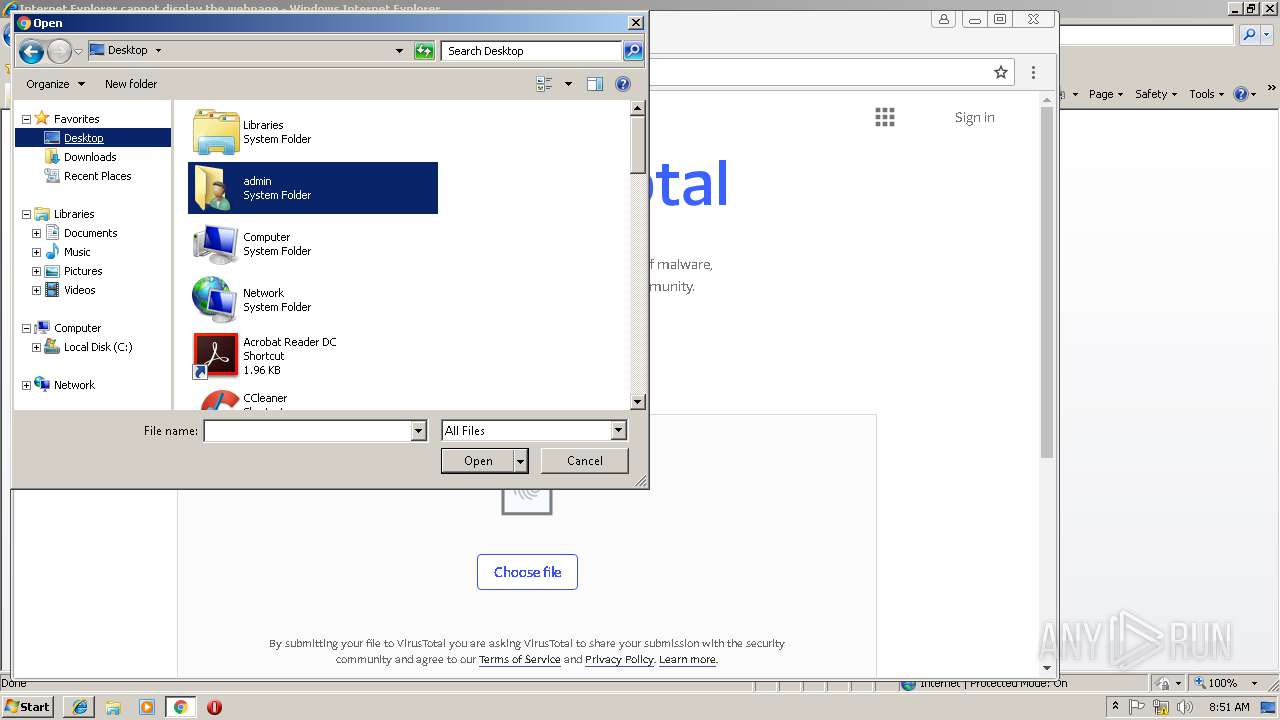
Task: Open the IE Page menu
Action: click(1105, 94)
